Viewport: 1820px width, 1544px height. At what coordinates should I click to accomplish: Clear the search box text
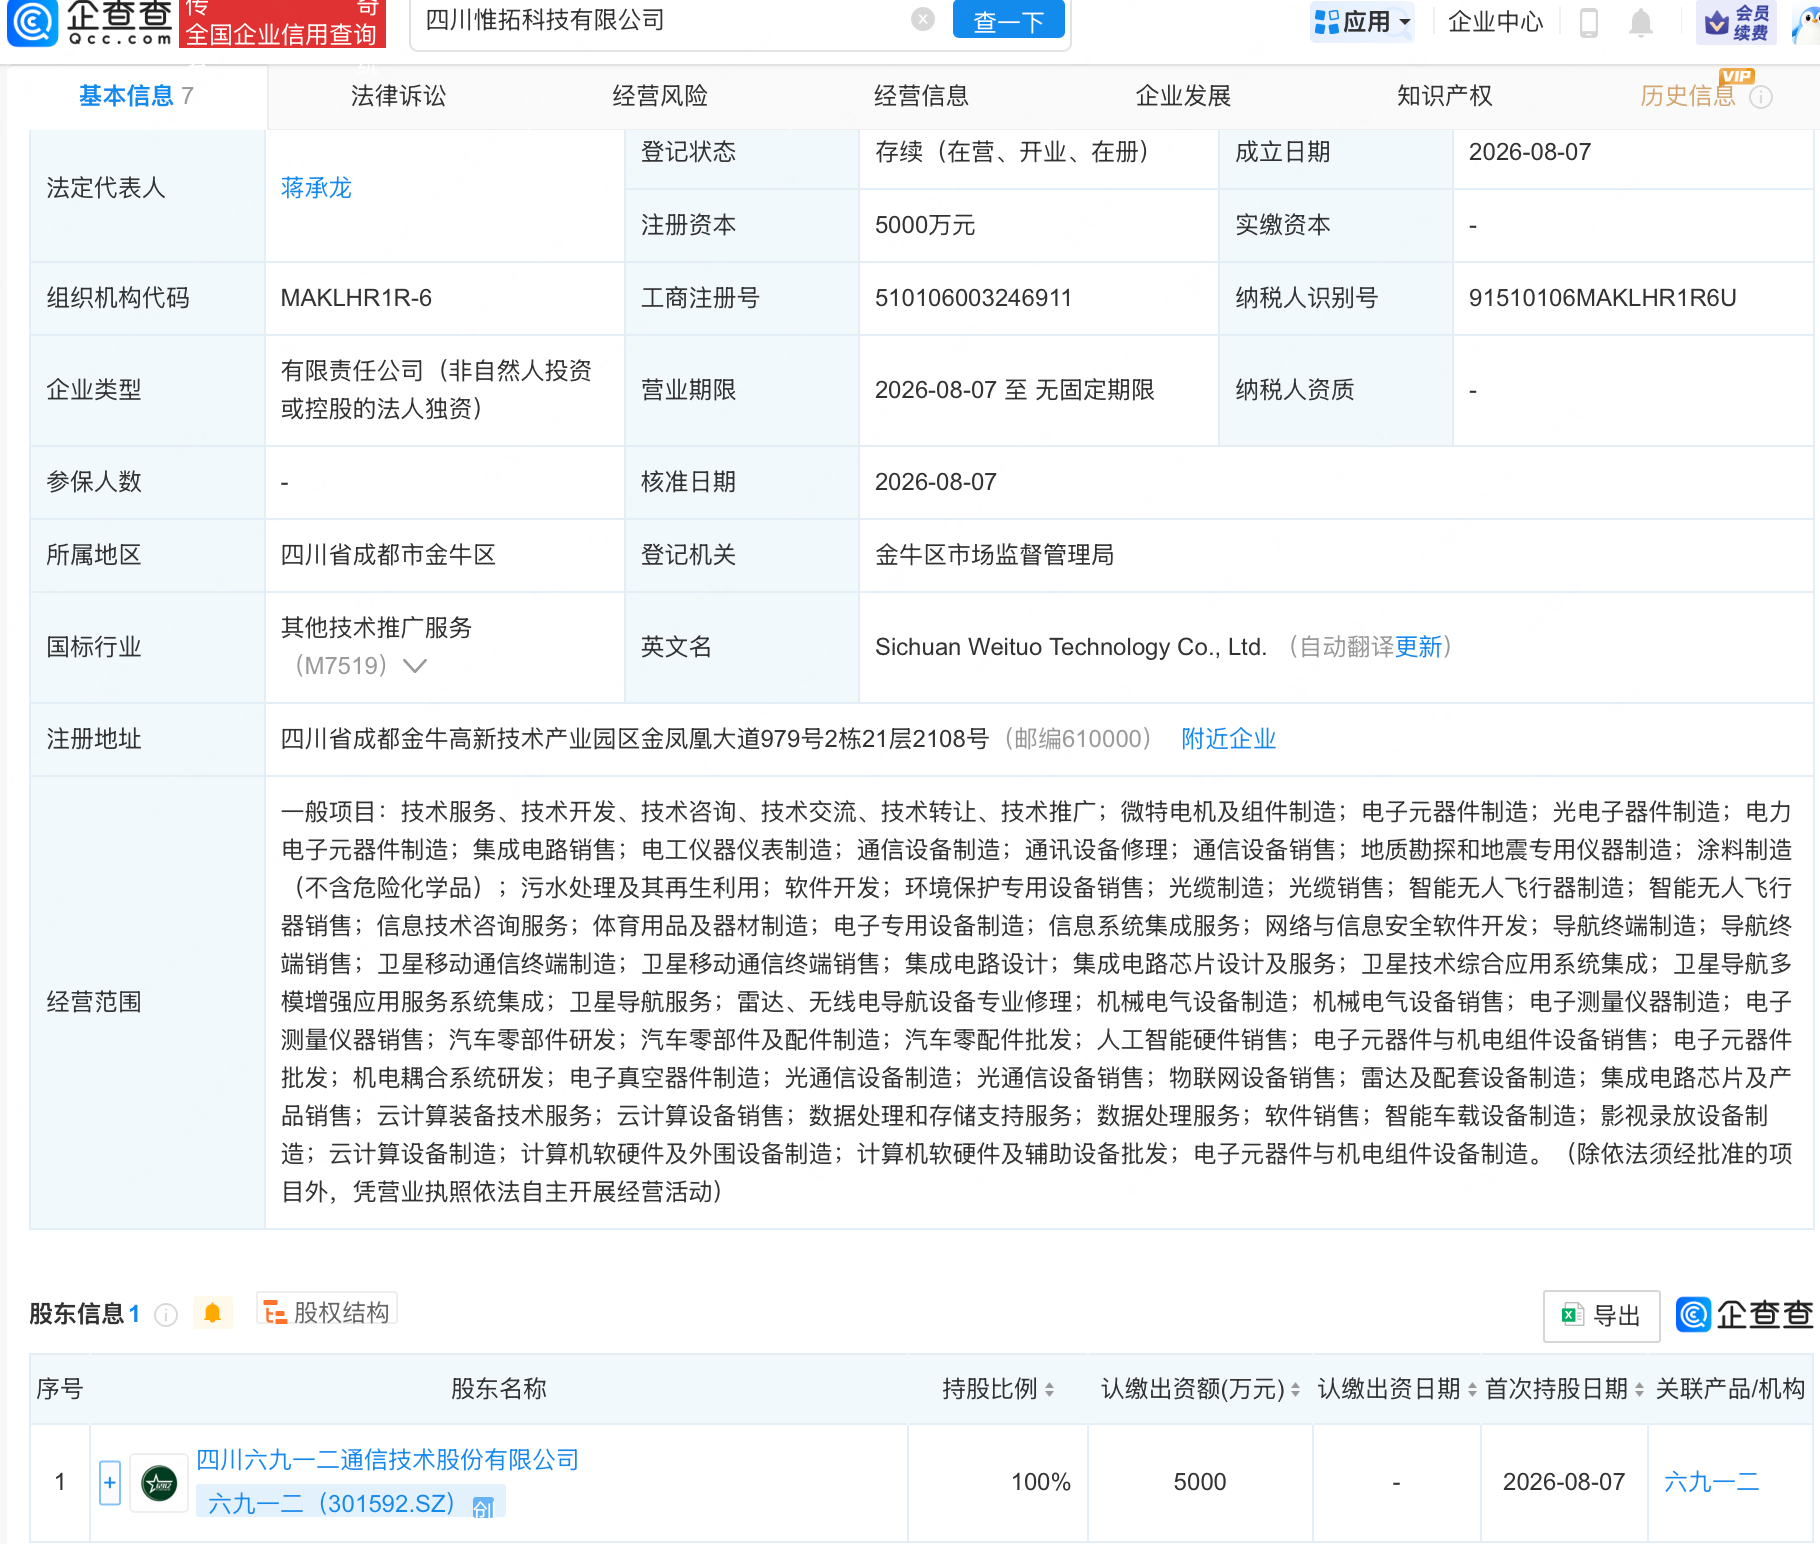point(923,19)
